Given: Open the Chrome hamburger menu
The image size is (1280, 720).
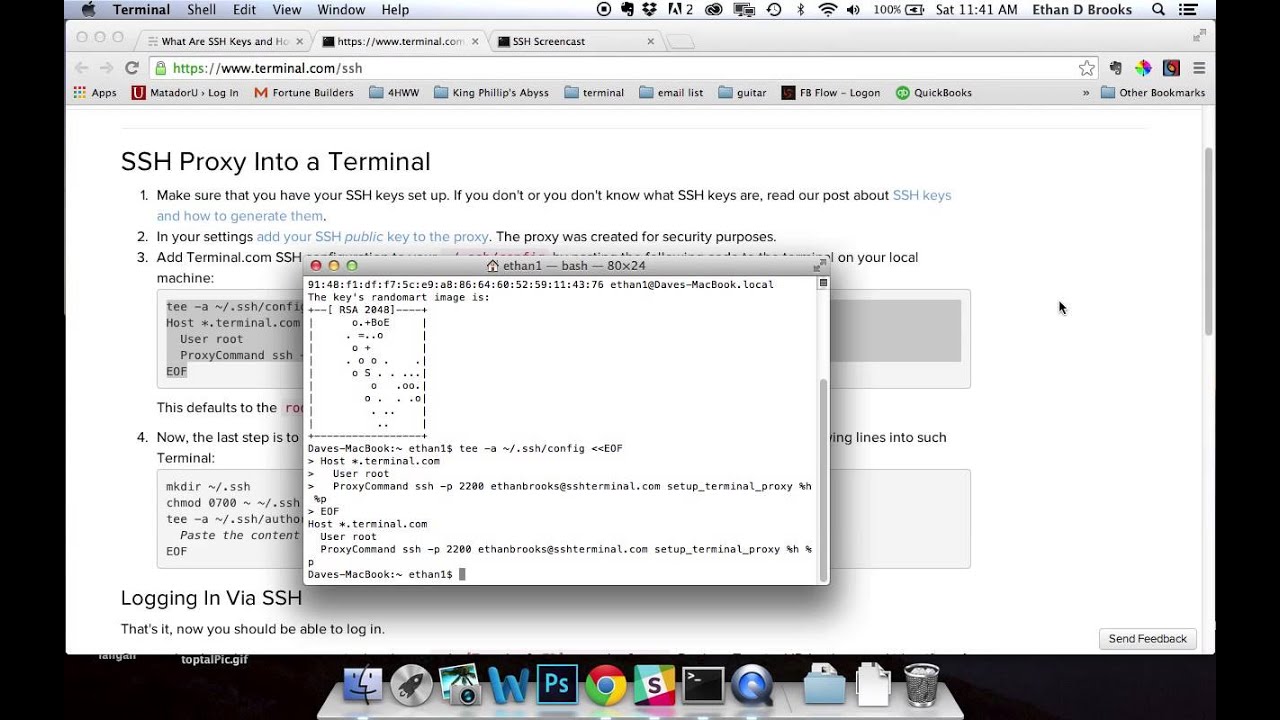Looking at the screenshot, I should (1199, 68).
